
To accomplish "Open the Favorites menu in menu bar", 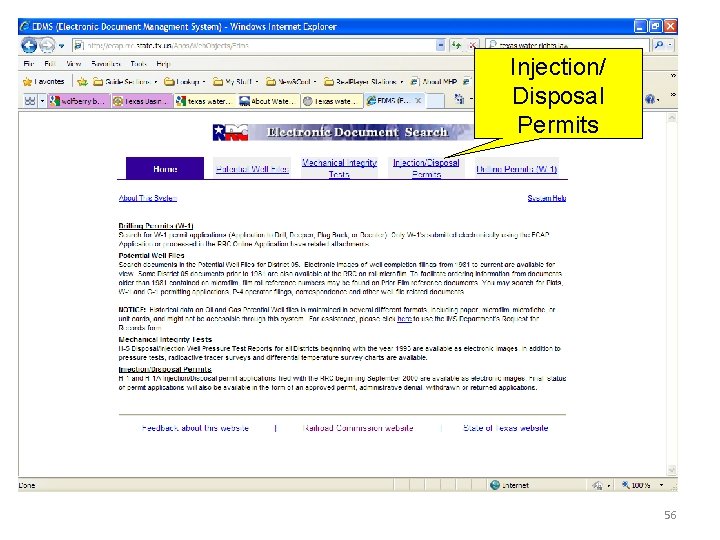I will [106, 63].
